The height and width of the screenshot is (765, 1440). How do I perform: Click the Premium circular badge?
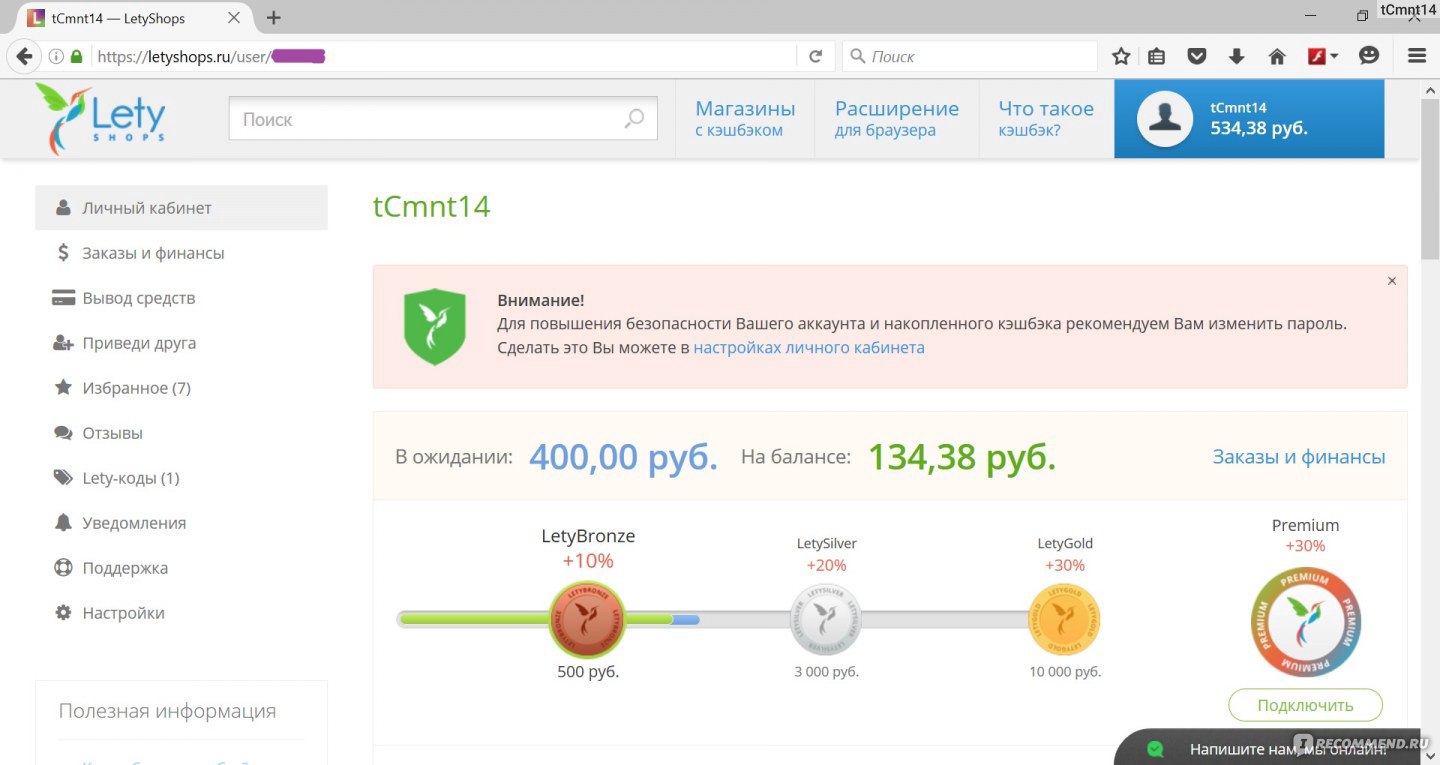(x=1305, y=621)
